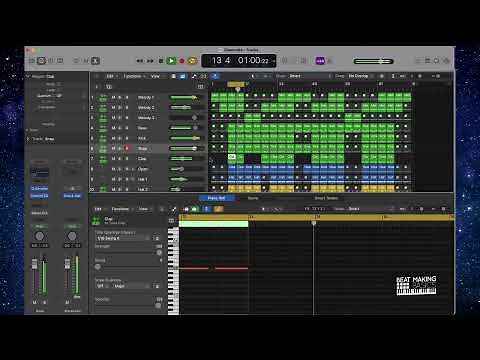This screenshot has height=360, width=480.
Task: Disable record on the selected track 6
Action: click(x=127, y=148)
